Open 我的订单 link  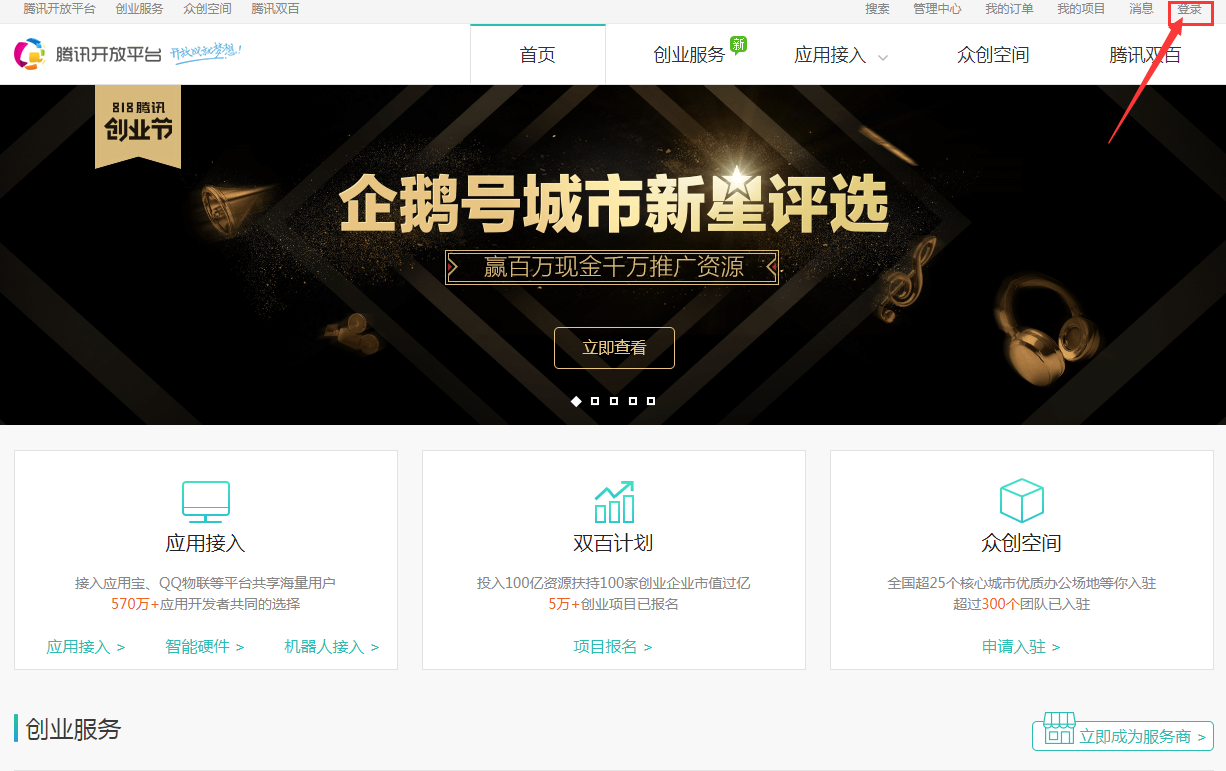click(x=1009, y=9)
